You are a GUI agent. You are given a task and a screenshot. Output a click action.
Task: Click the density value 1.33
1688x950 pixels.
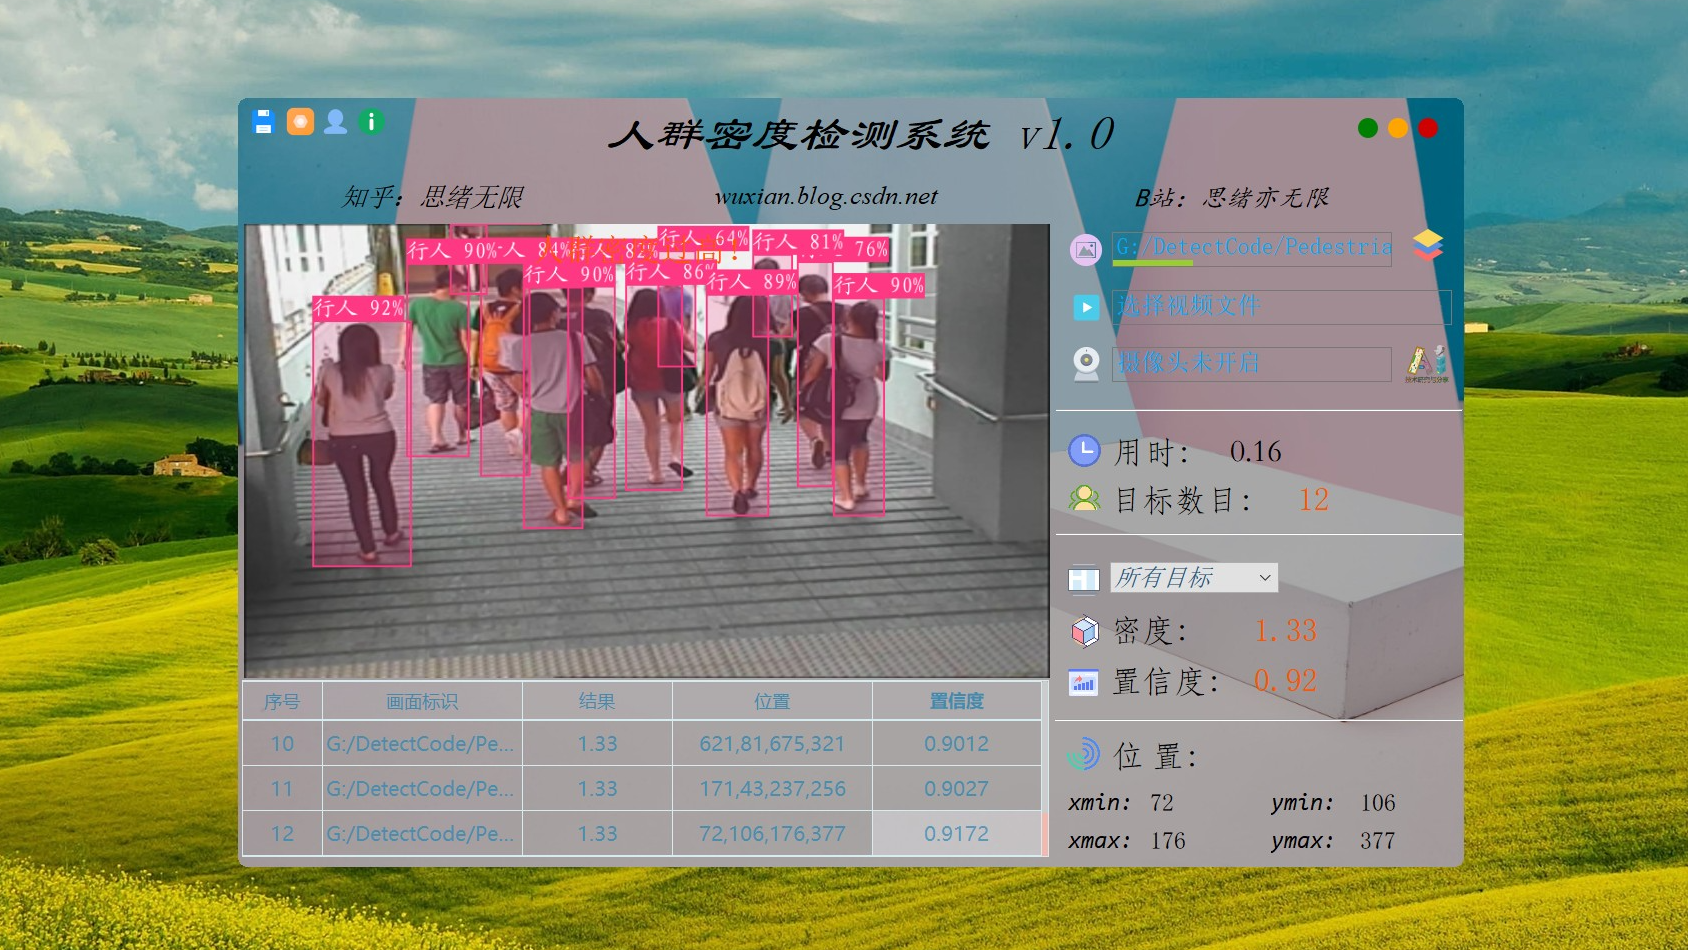1285,631
